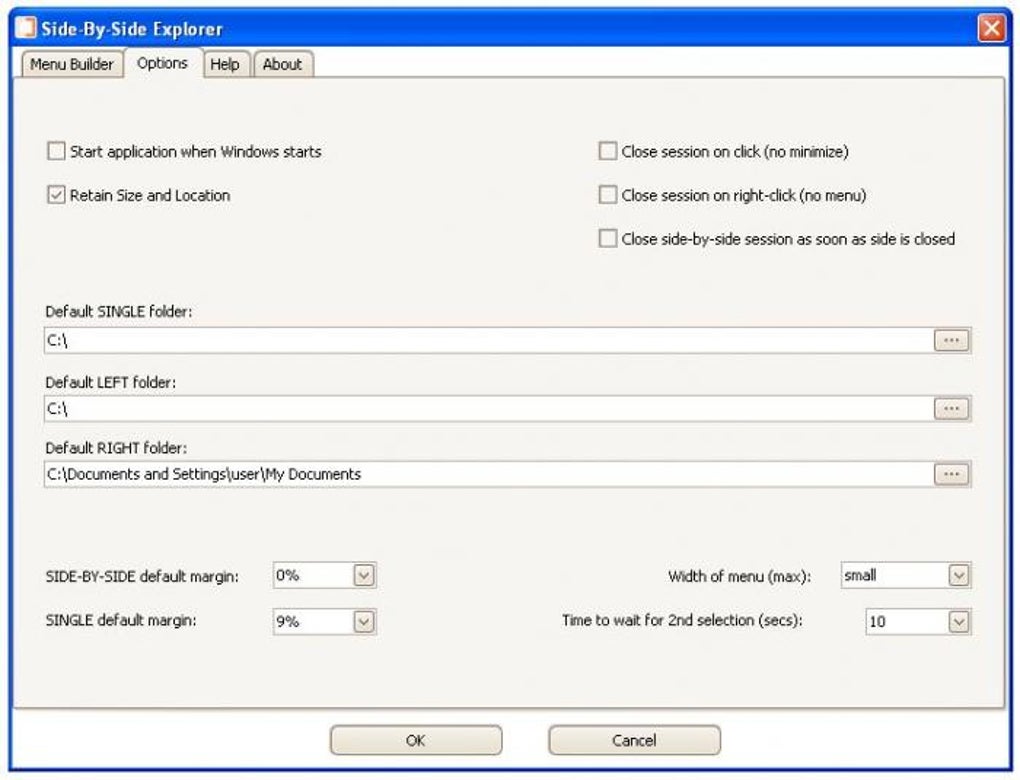Expand the SINGLE default margin dropdown
Screen dimensions: 1020x780
[364, 622]
